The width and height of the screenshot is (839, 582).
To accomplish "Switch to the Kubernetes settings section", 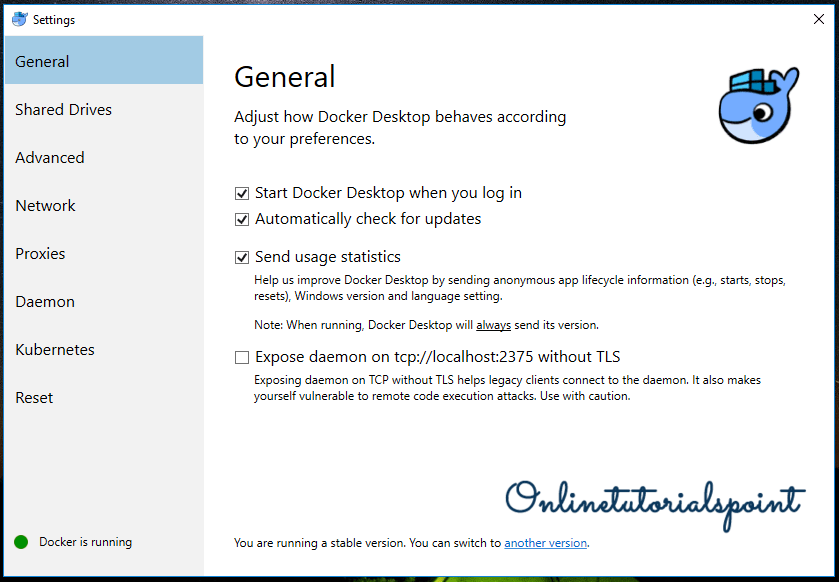I will click(55, 350).
